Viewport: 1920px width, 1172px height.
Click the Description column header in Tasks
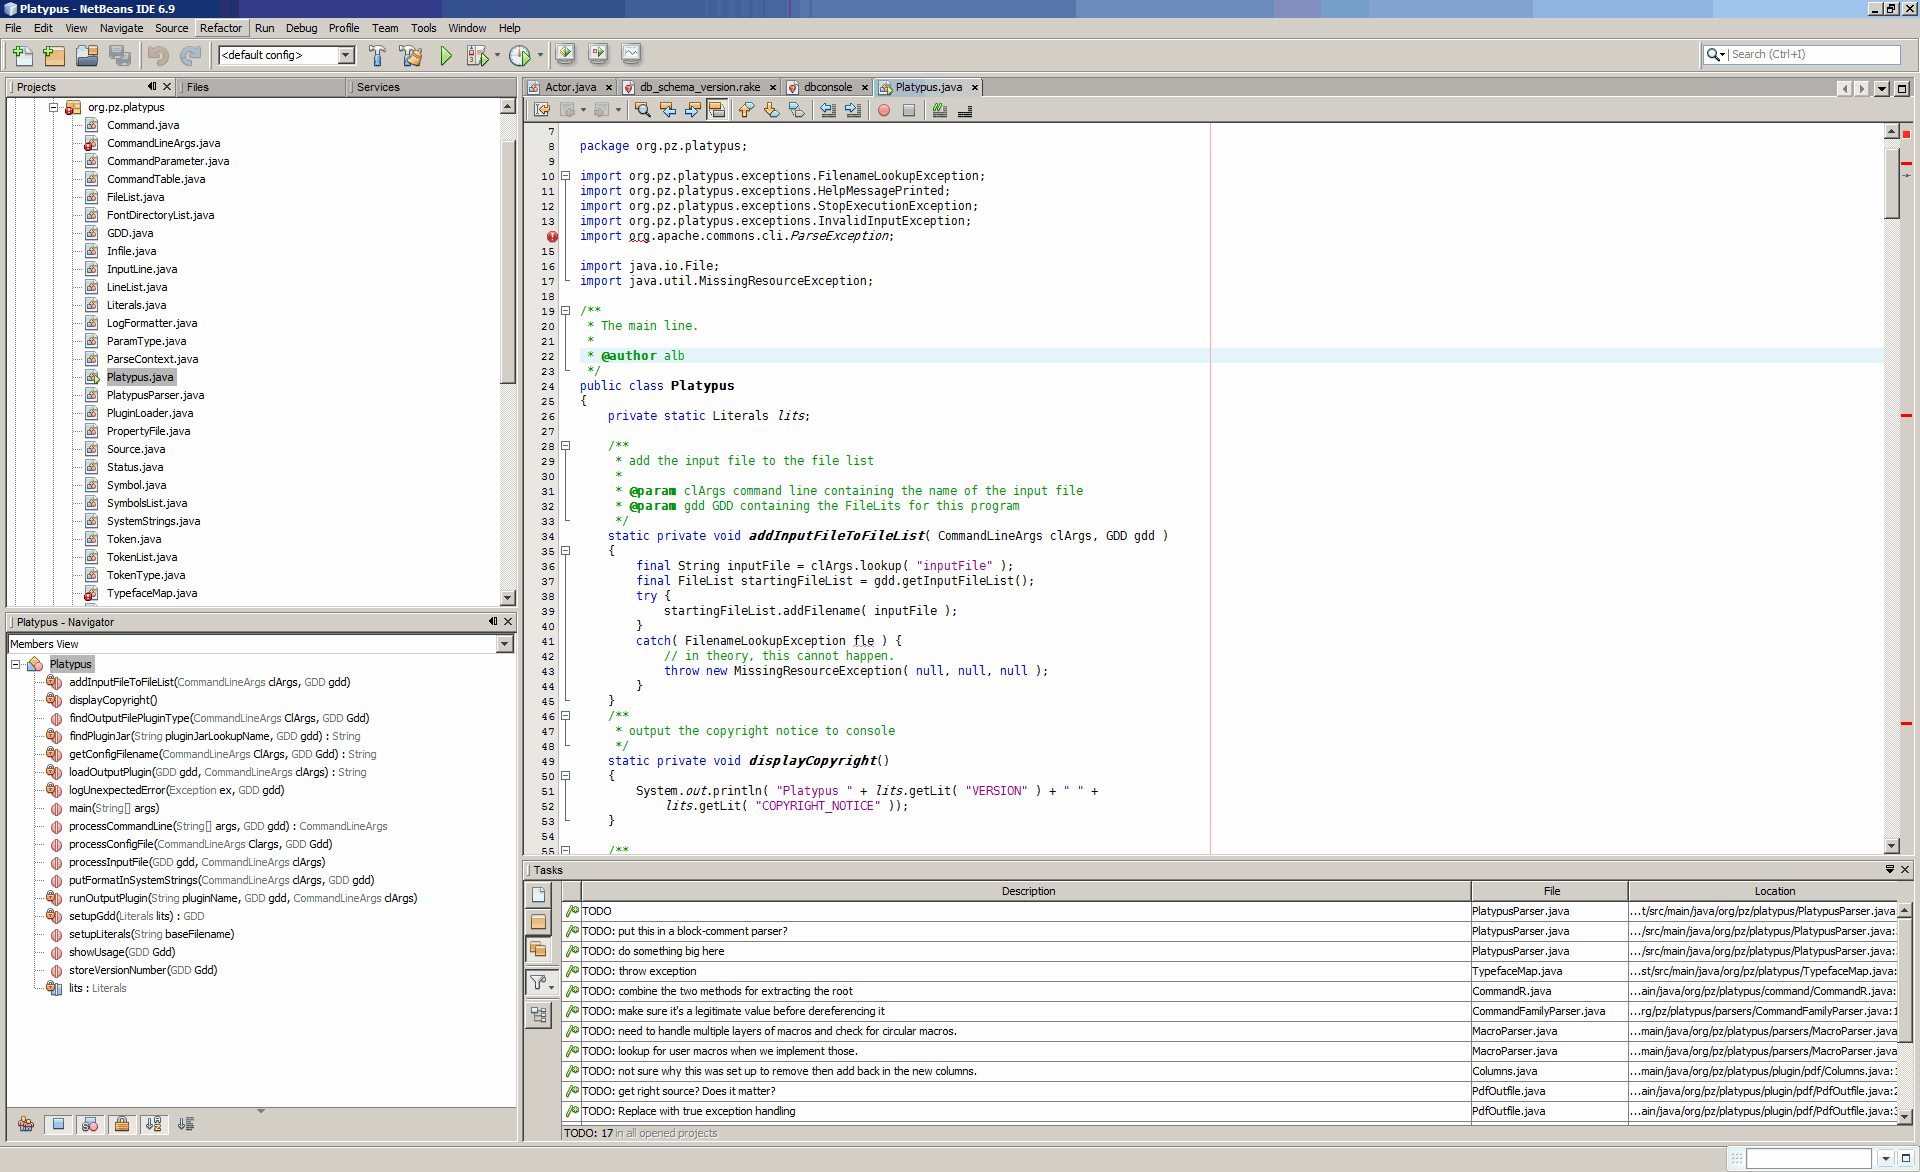(1027, 891)
